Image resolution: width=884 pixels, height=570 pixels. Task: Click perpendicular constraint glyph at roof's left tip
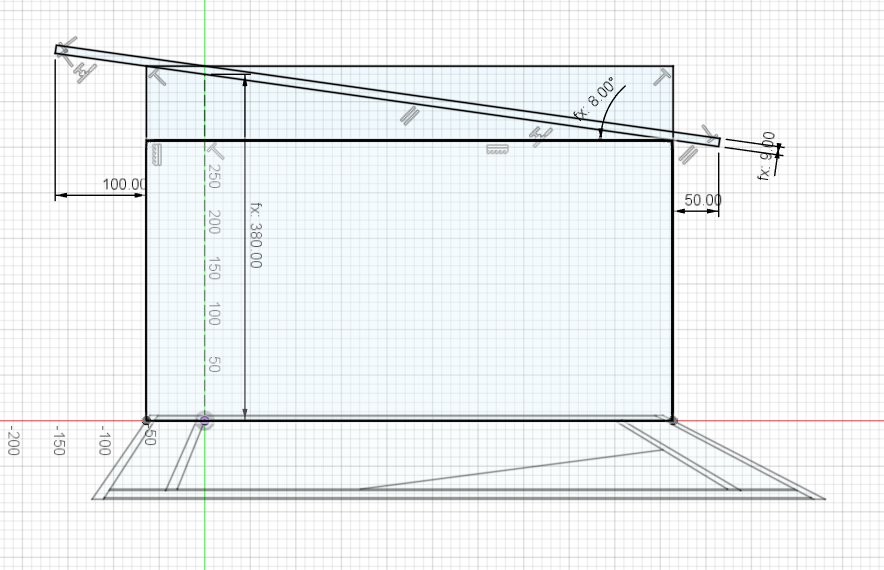67,50
